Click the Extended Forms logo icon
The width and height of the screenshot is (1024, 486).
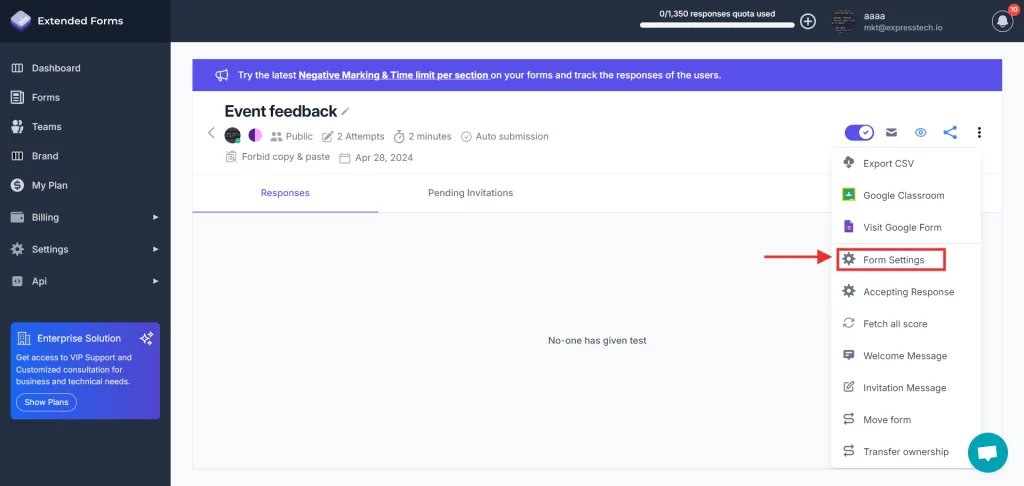(20, 20)
